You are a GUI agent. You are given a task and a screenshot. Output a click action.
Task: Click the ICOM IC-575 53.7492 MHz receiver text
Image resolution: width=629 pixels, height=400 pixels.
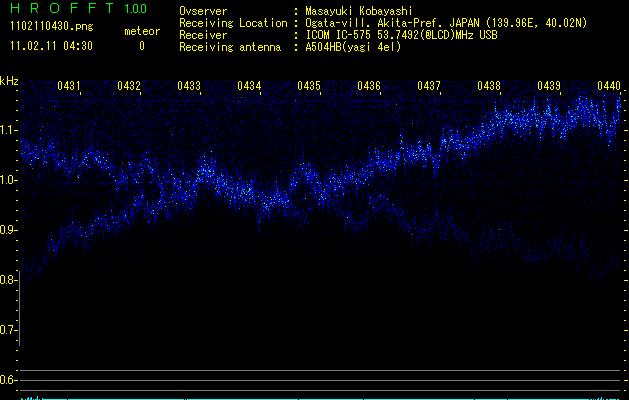point(401,35)
